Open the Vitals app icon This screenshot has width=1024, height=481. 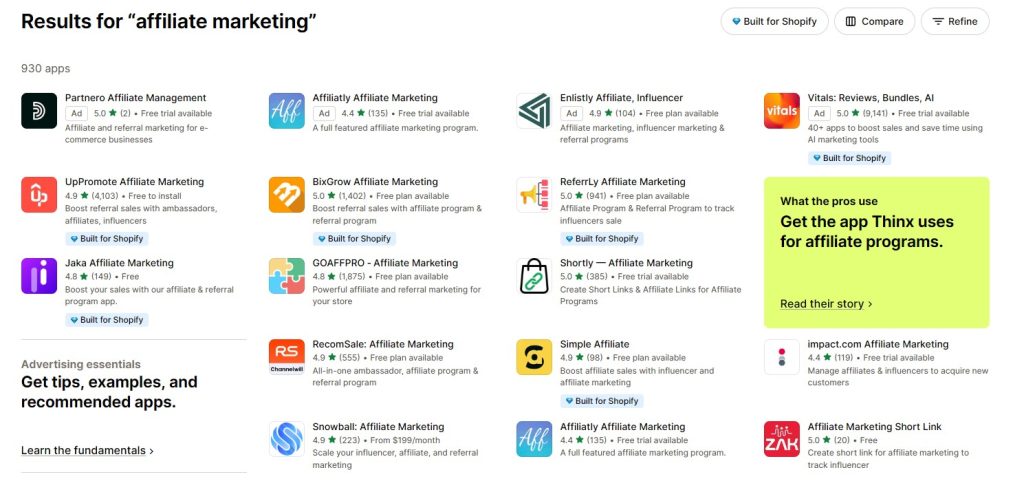782,111
